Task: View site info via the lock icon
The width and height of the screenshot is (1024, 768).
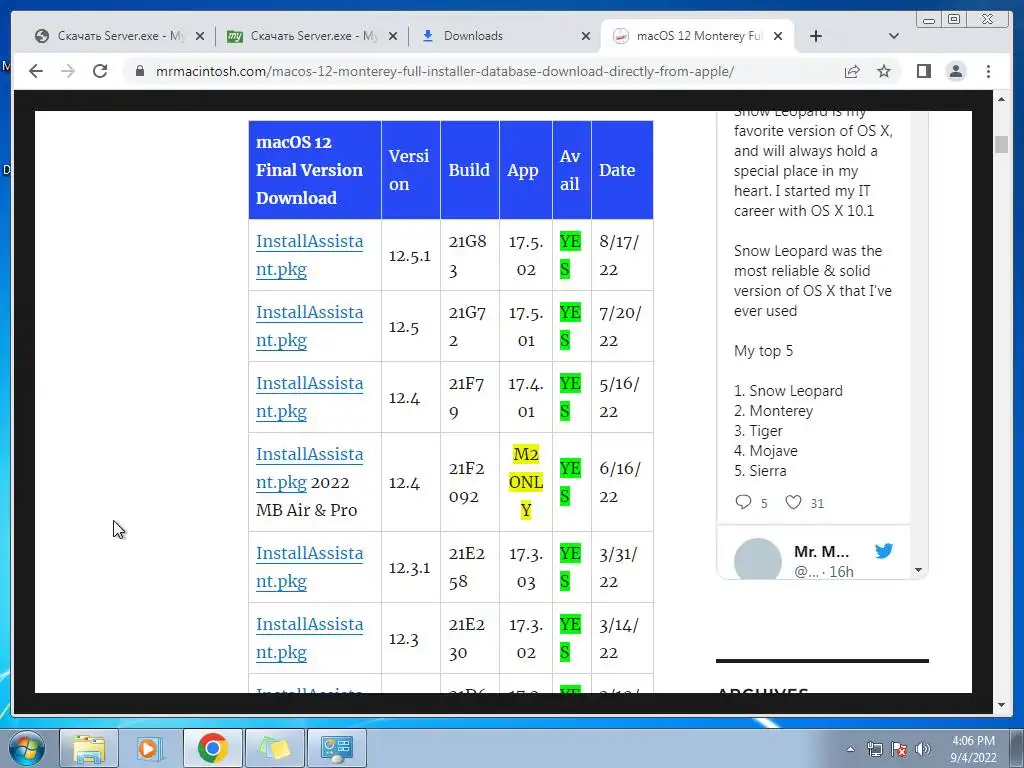Action: click(139, 71)
